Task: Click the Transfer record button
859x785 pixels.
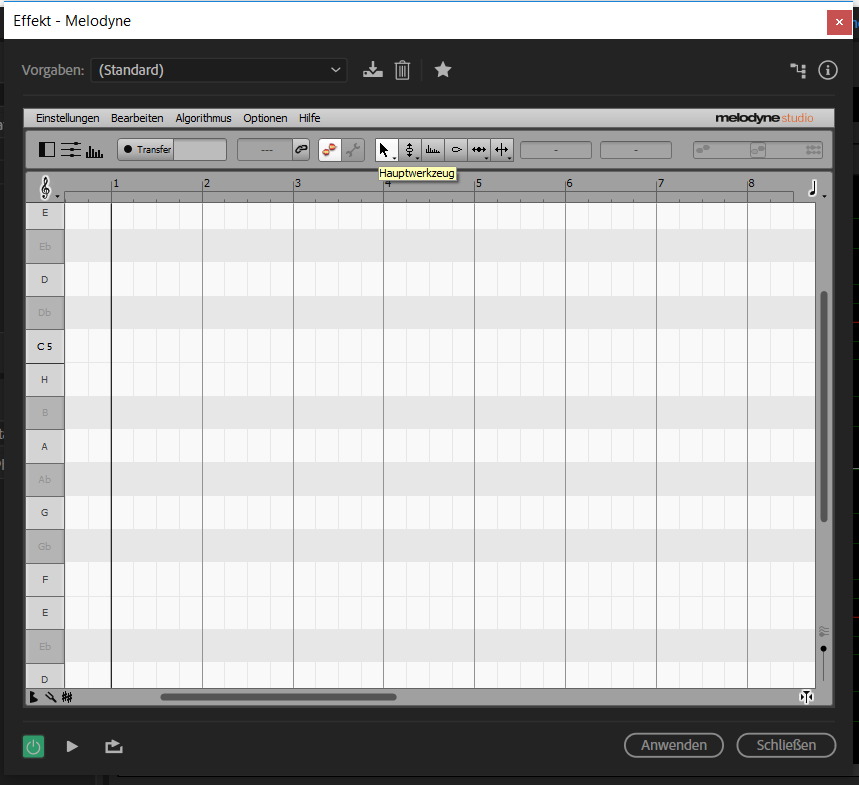Action: (146, 150)
